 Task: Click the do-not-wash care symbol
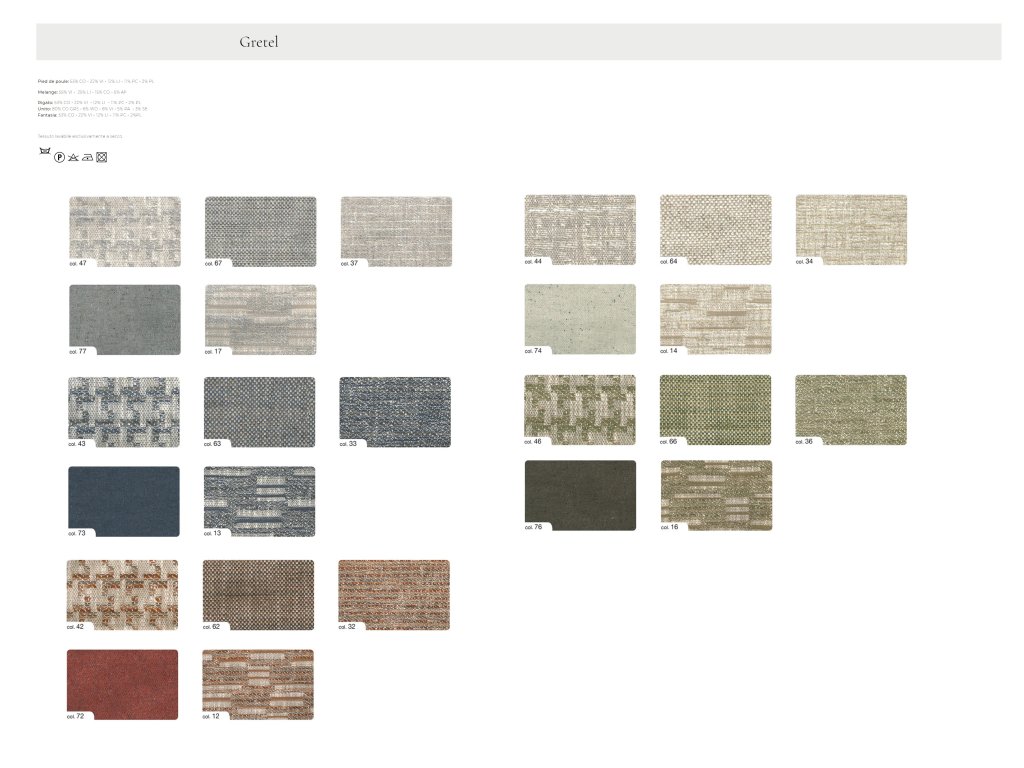pyautogui.click(x=44, y=151)
